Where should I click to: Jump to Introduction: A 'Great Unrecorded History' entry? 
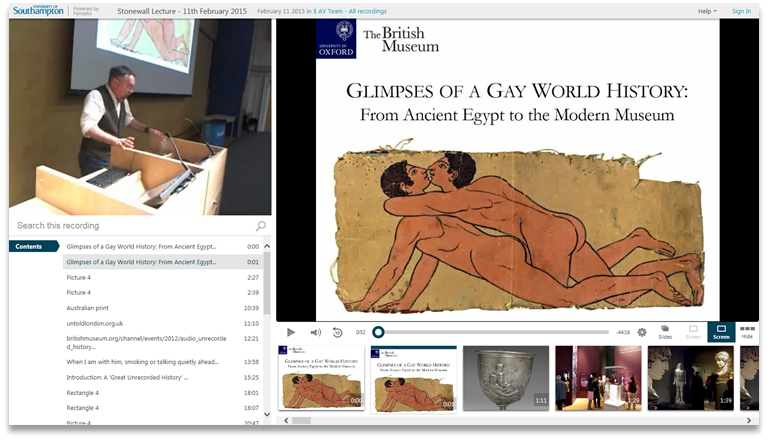point(163,378)
